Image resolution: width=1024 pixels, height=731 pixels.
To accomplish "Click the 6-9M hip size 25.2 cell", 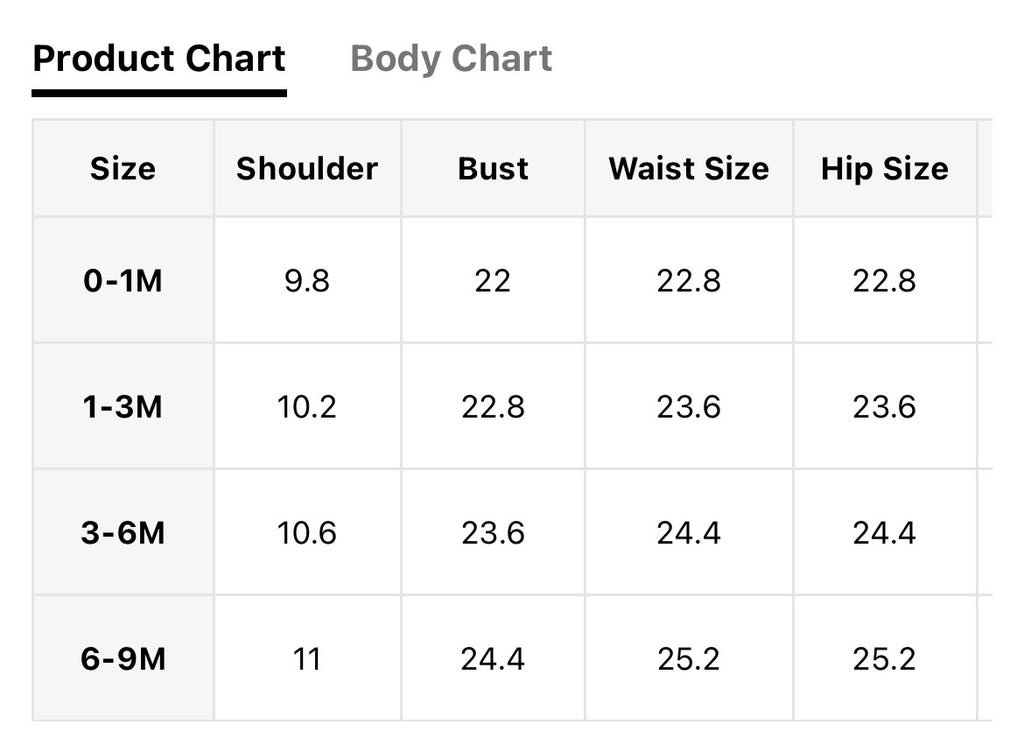I will point(885,658).
